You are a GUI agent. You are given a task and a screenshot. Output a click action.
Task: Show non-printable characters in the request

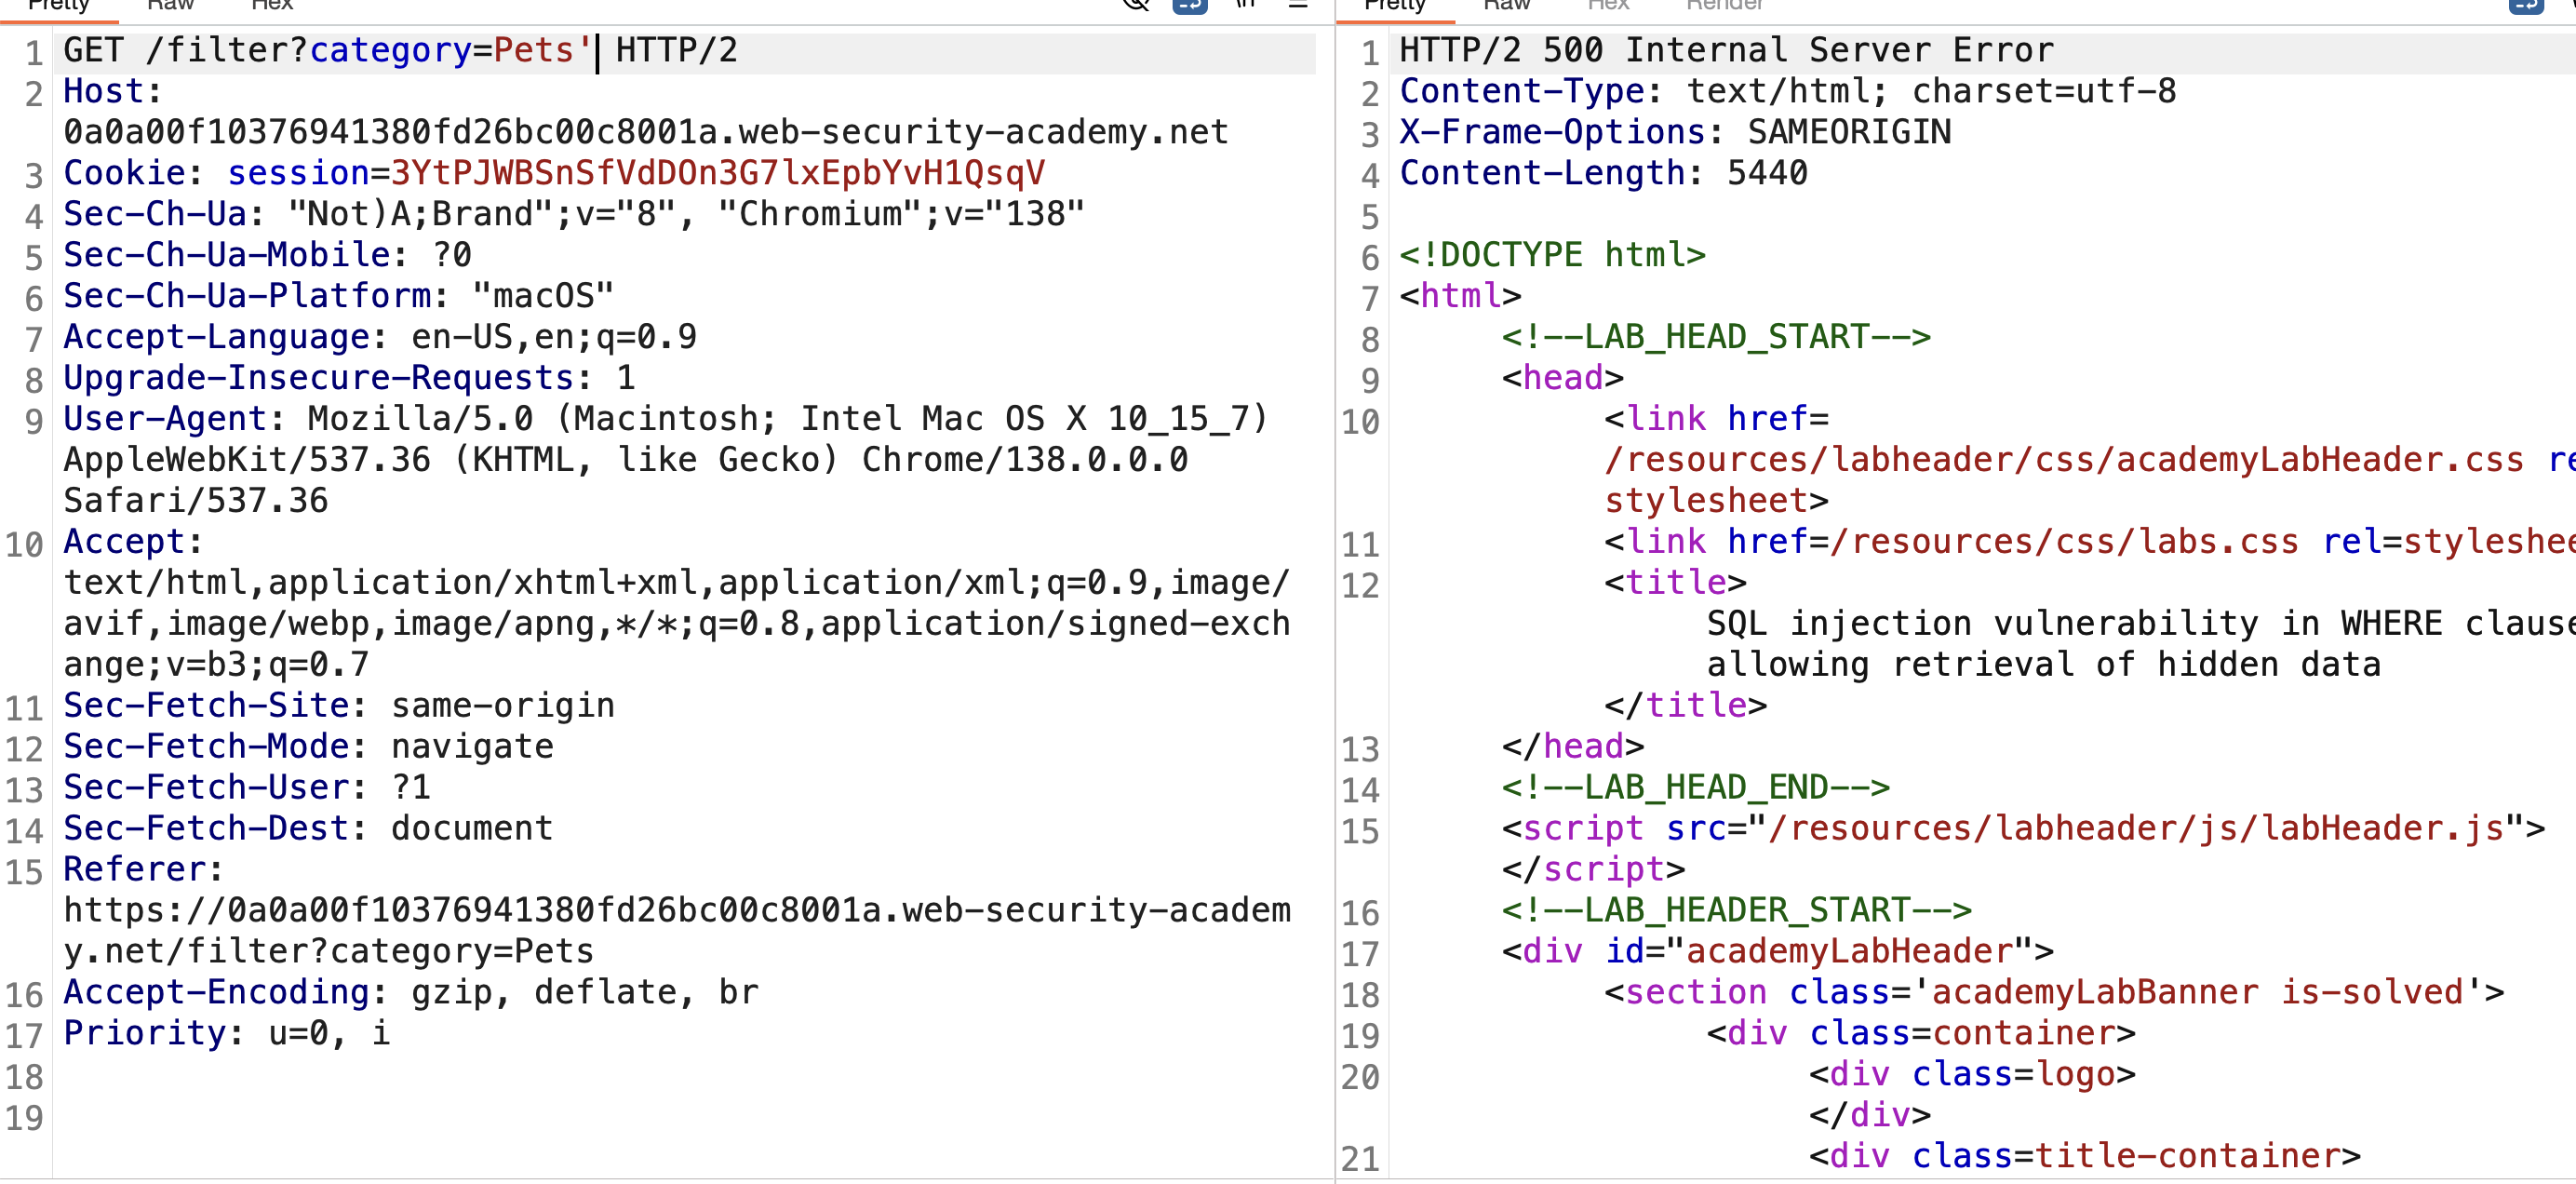tap(1245, 4)
